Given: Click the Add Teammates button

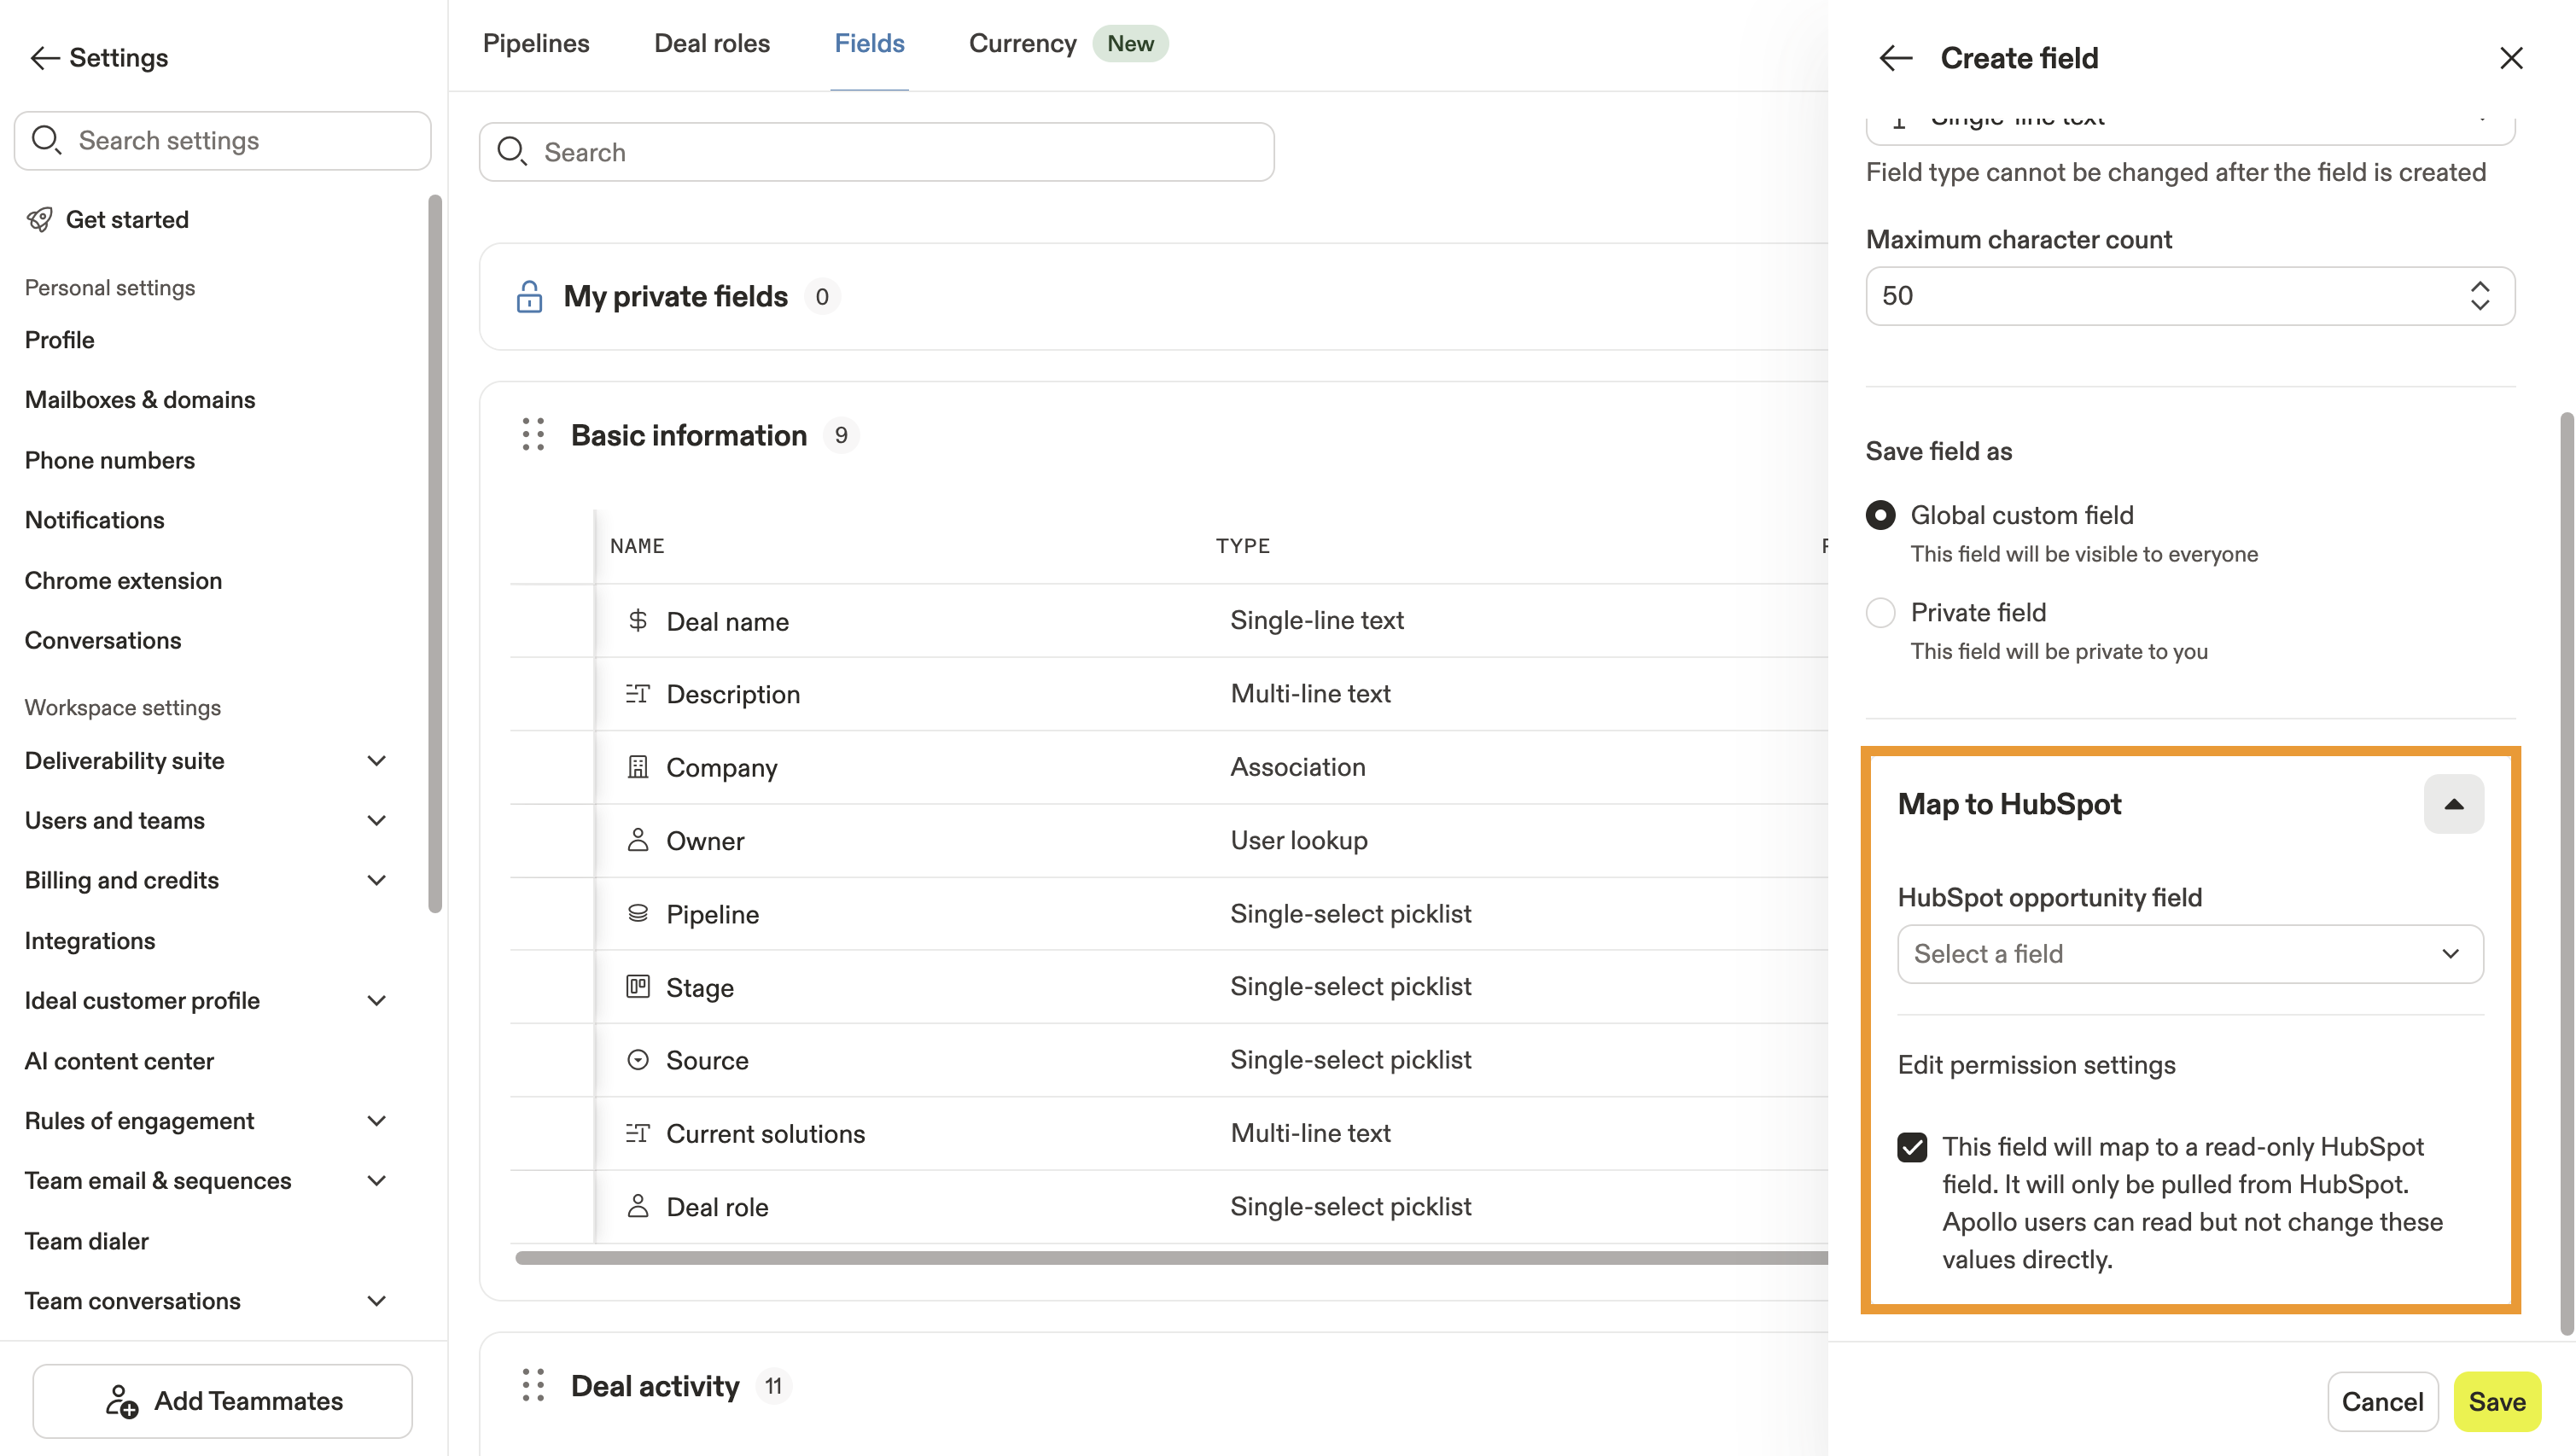Looking at the screenshot, I should [223, 1401].
